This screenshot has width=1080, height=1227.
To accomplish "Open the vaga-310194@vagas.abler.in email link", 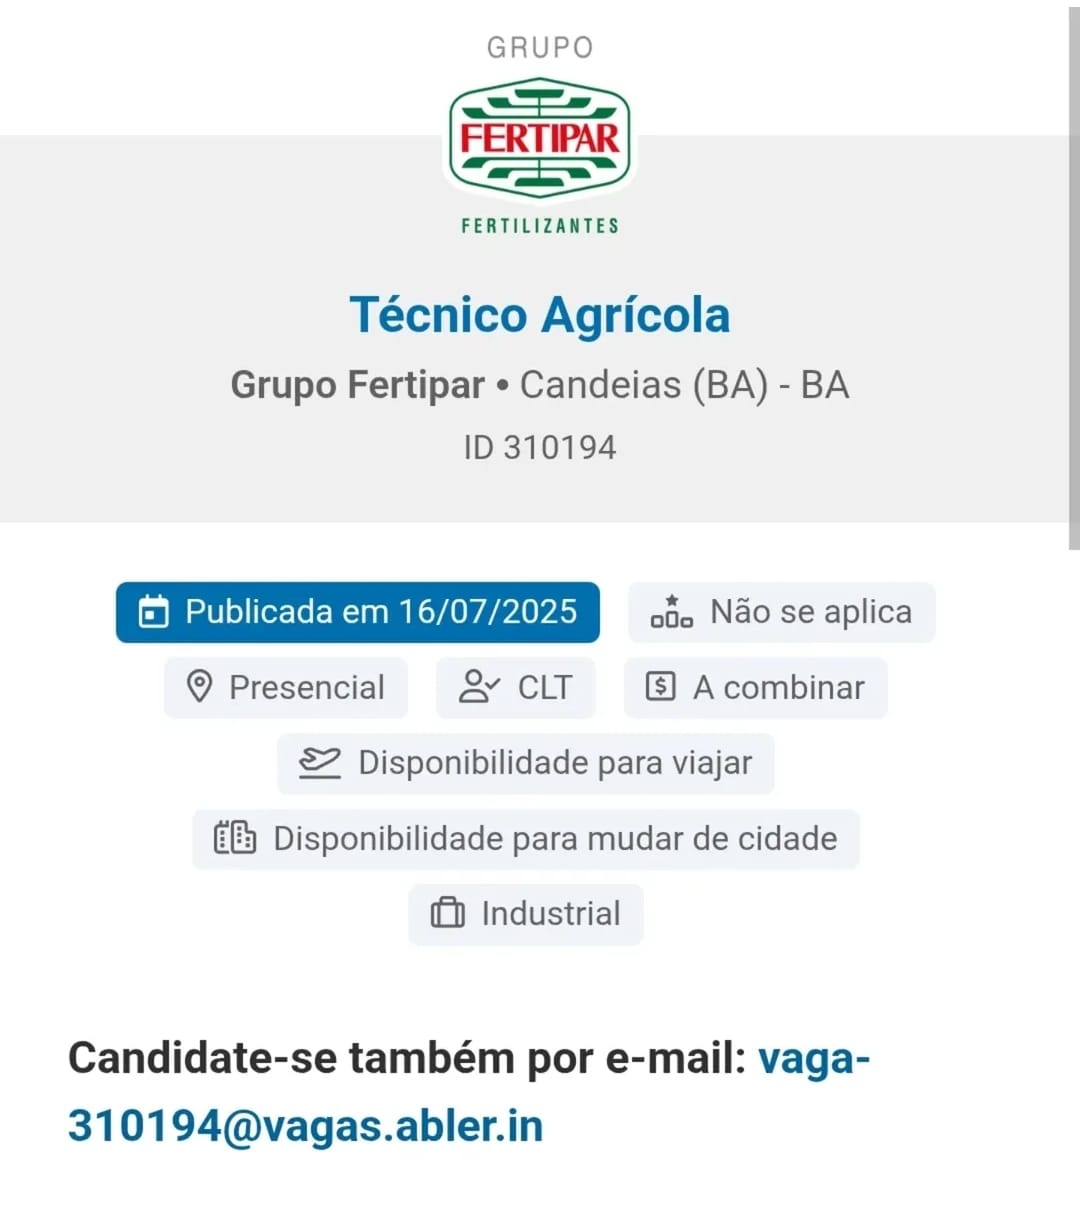I will click(x=469, y=1092).
